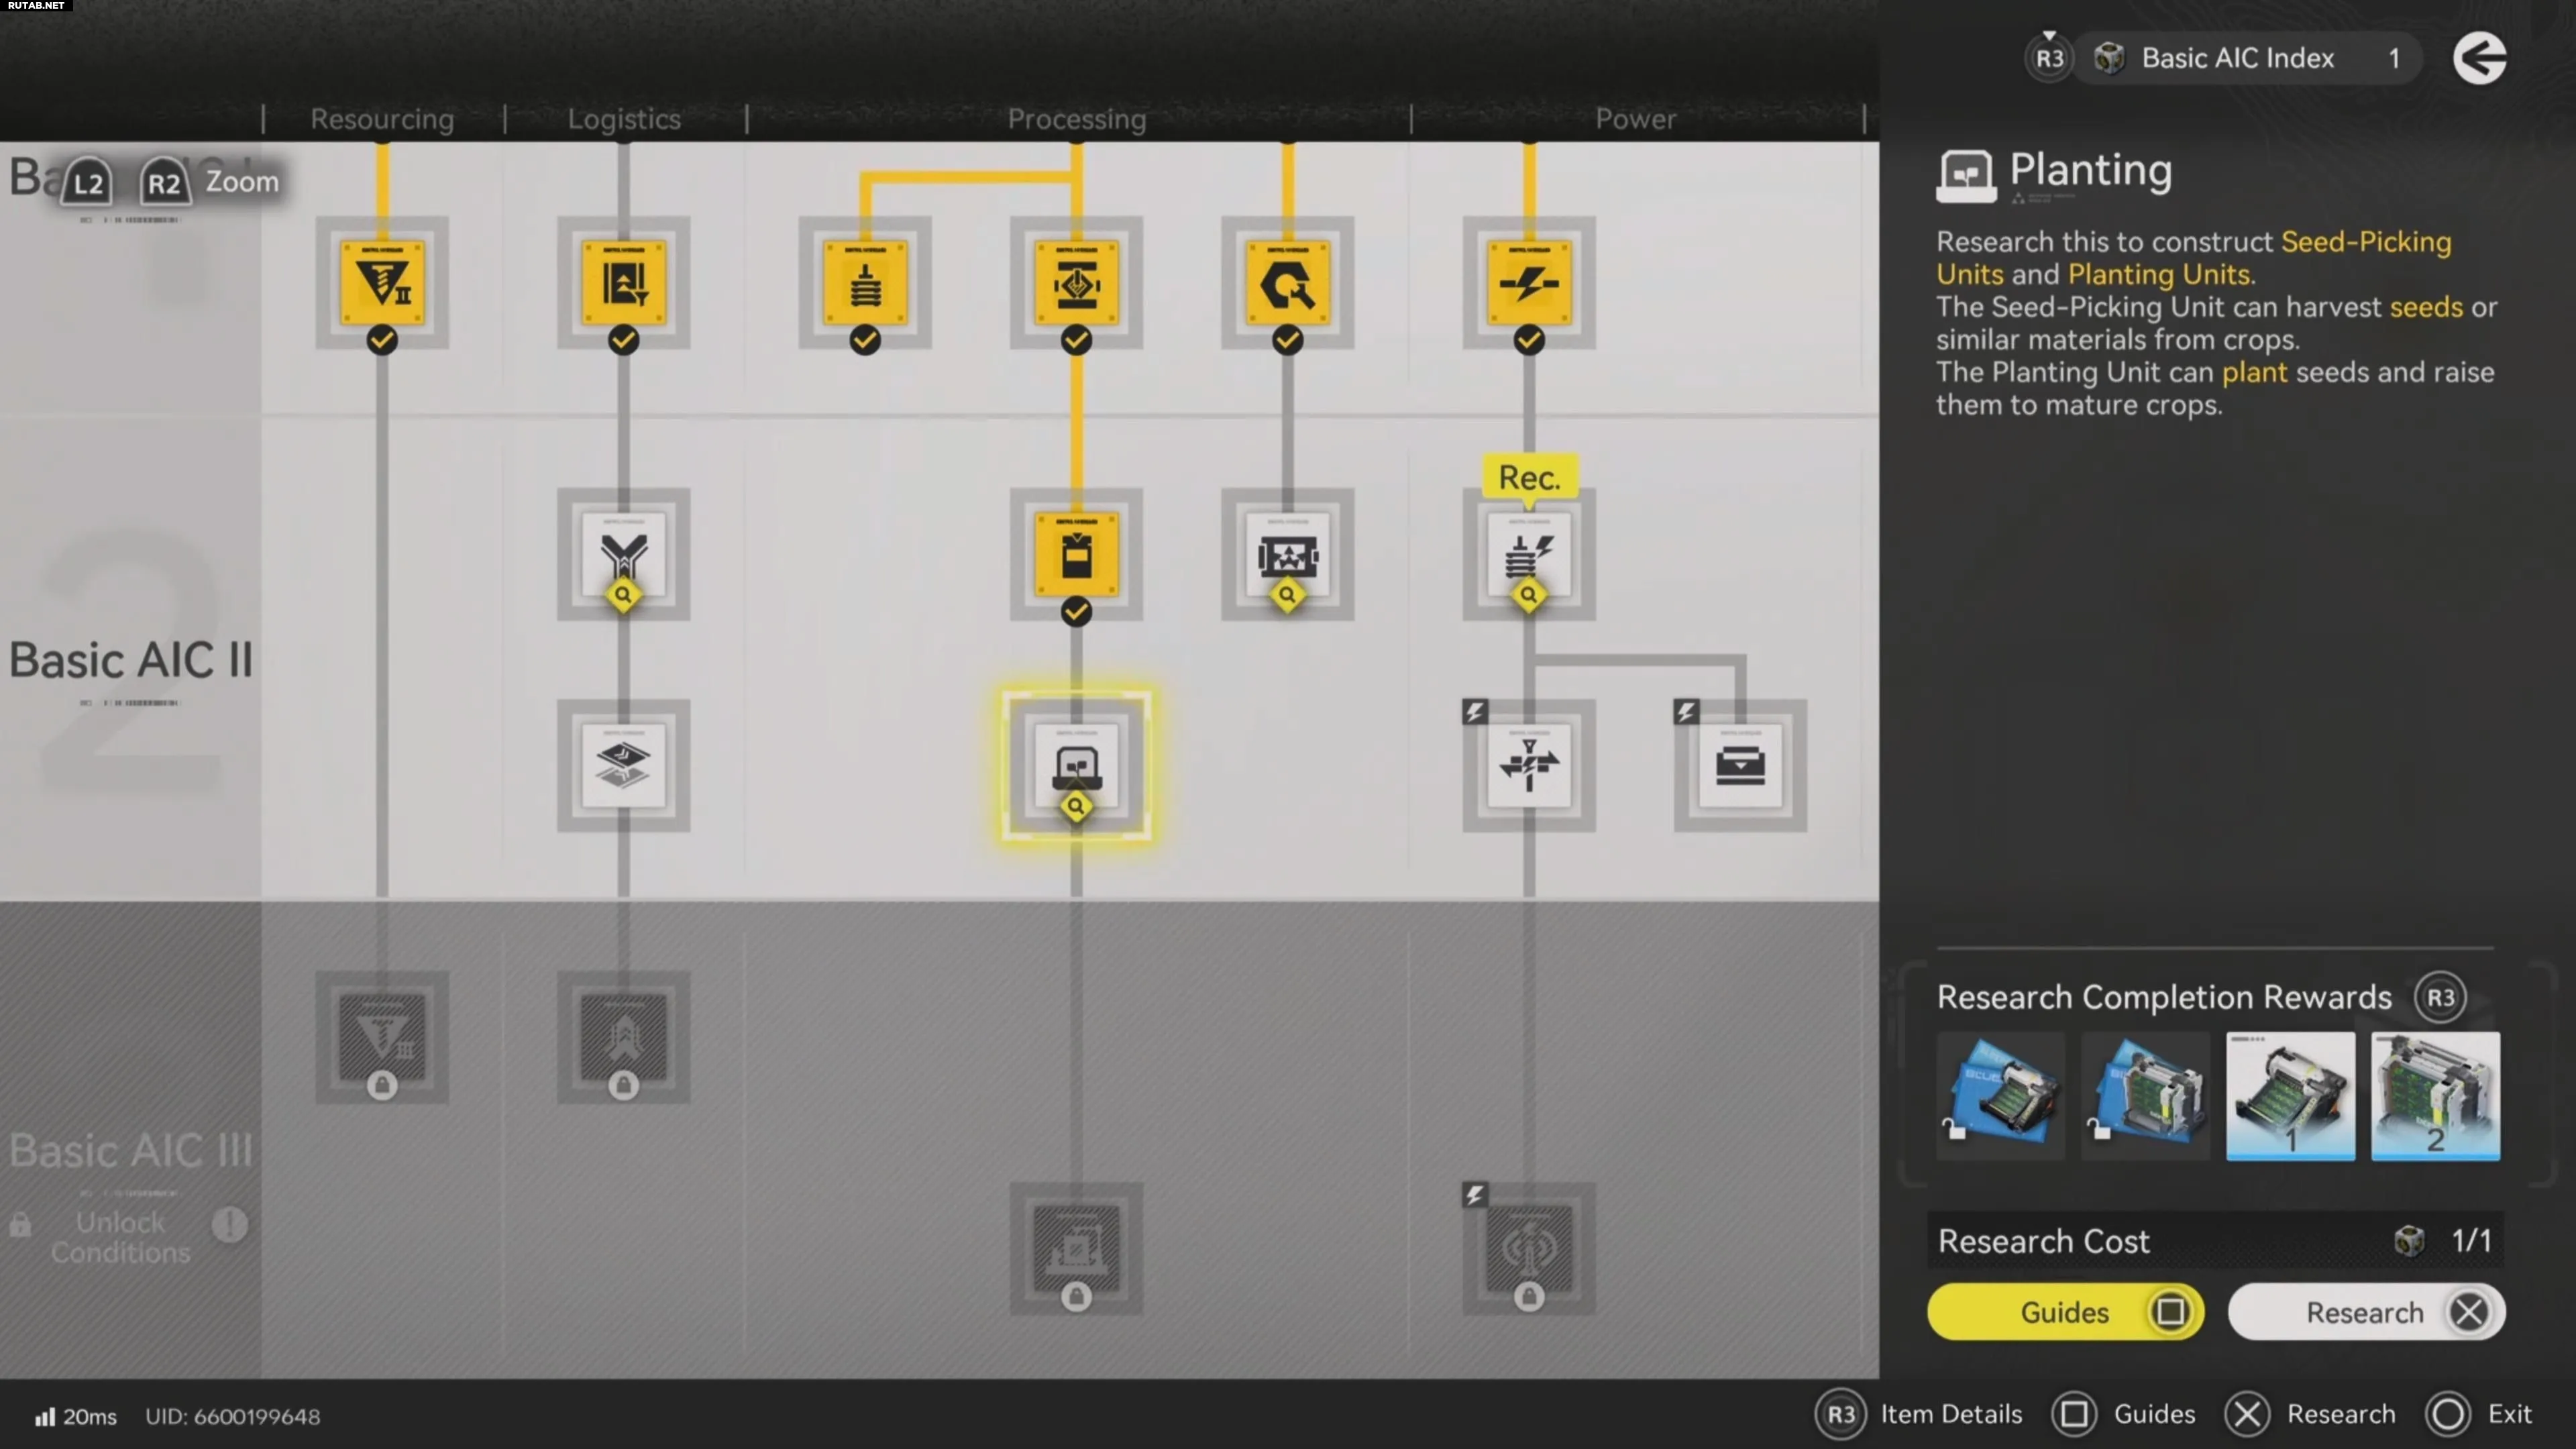Open the layered platform node under Logistics

click(623, 766)
